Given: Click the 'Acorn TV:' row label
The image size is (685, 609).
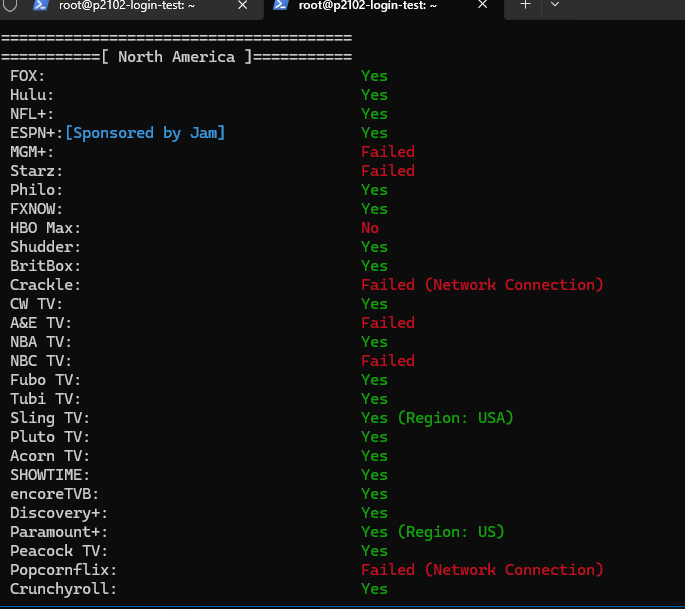Looking at the screenshot, I should pos(50,456).
